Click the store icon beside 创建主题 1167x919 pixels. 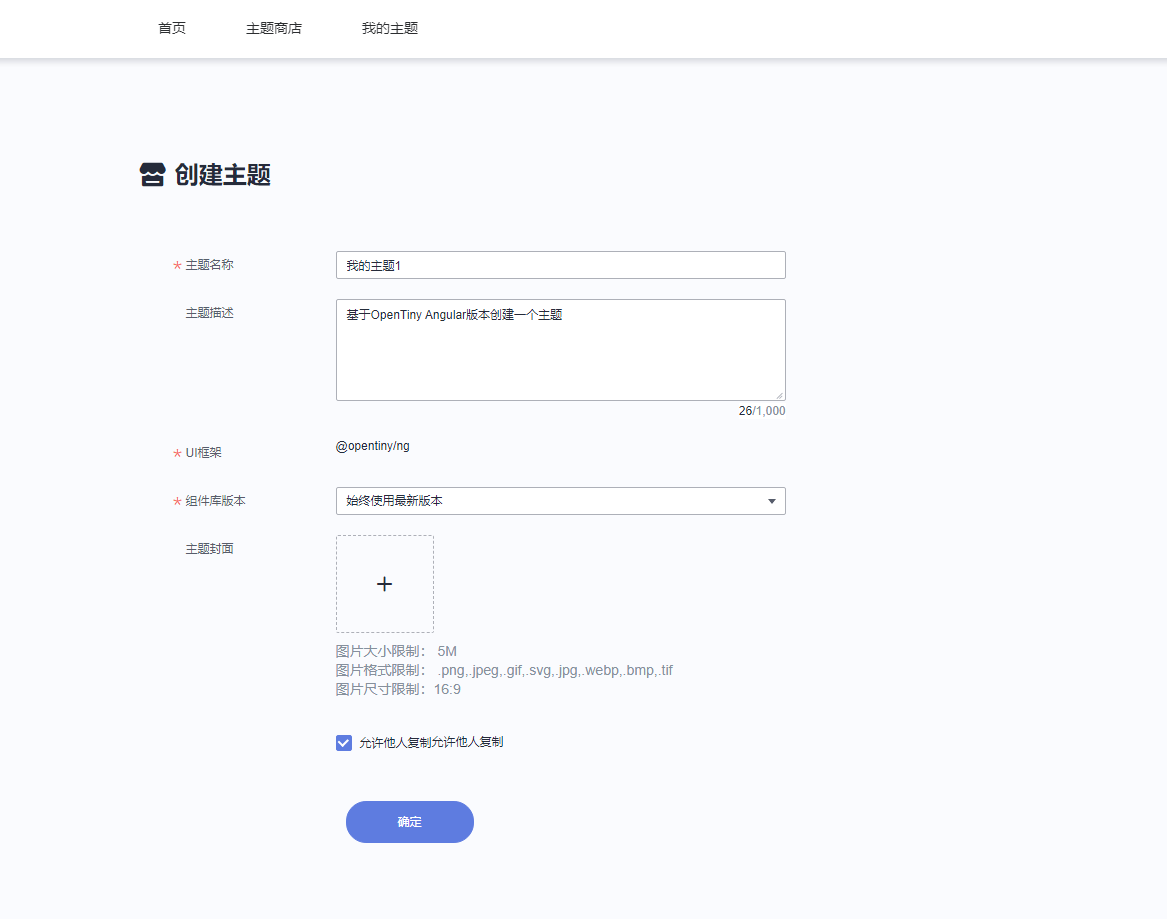(151, 176)
